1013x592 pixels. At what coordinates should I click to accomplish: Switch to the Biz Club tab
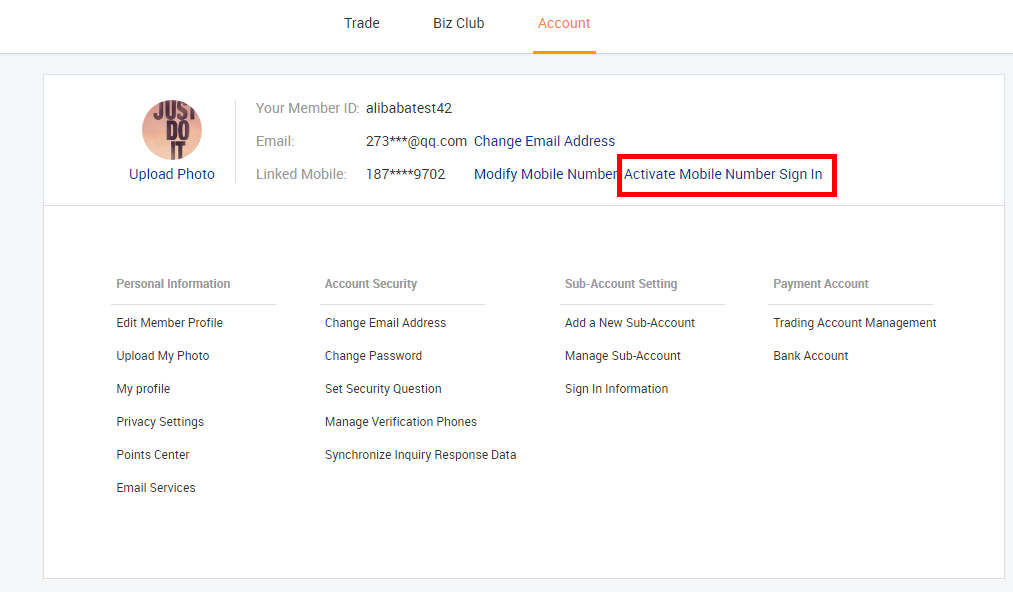(459, 23)
